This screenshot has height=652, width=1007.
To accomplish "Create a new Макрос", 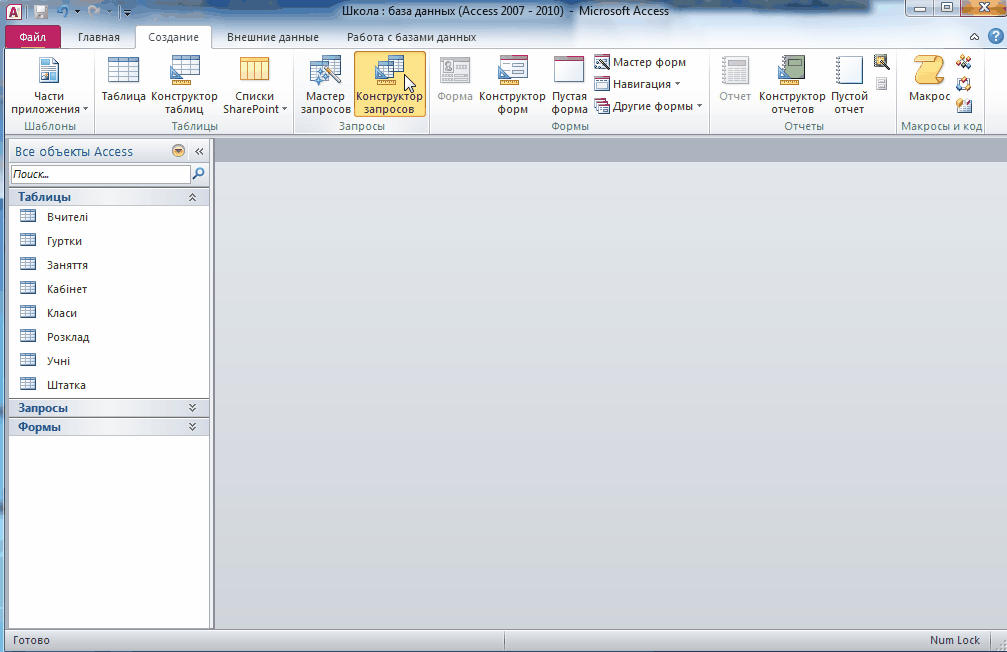I will pyautogui.click(x=929, y=78).
